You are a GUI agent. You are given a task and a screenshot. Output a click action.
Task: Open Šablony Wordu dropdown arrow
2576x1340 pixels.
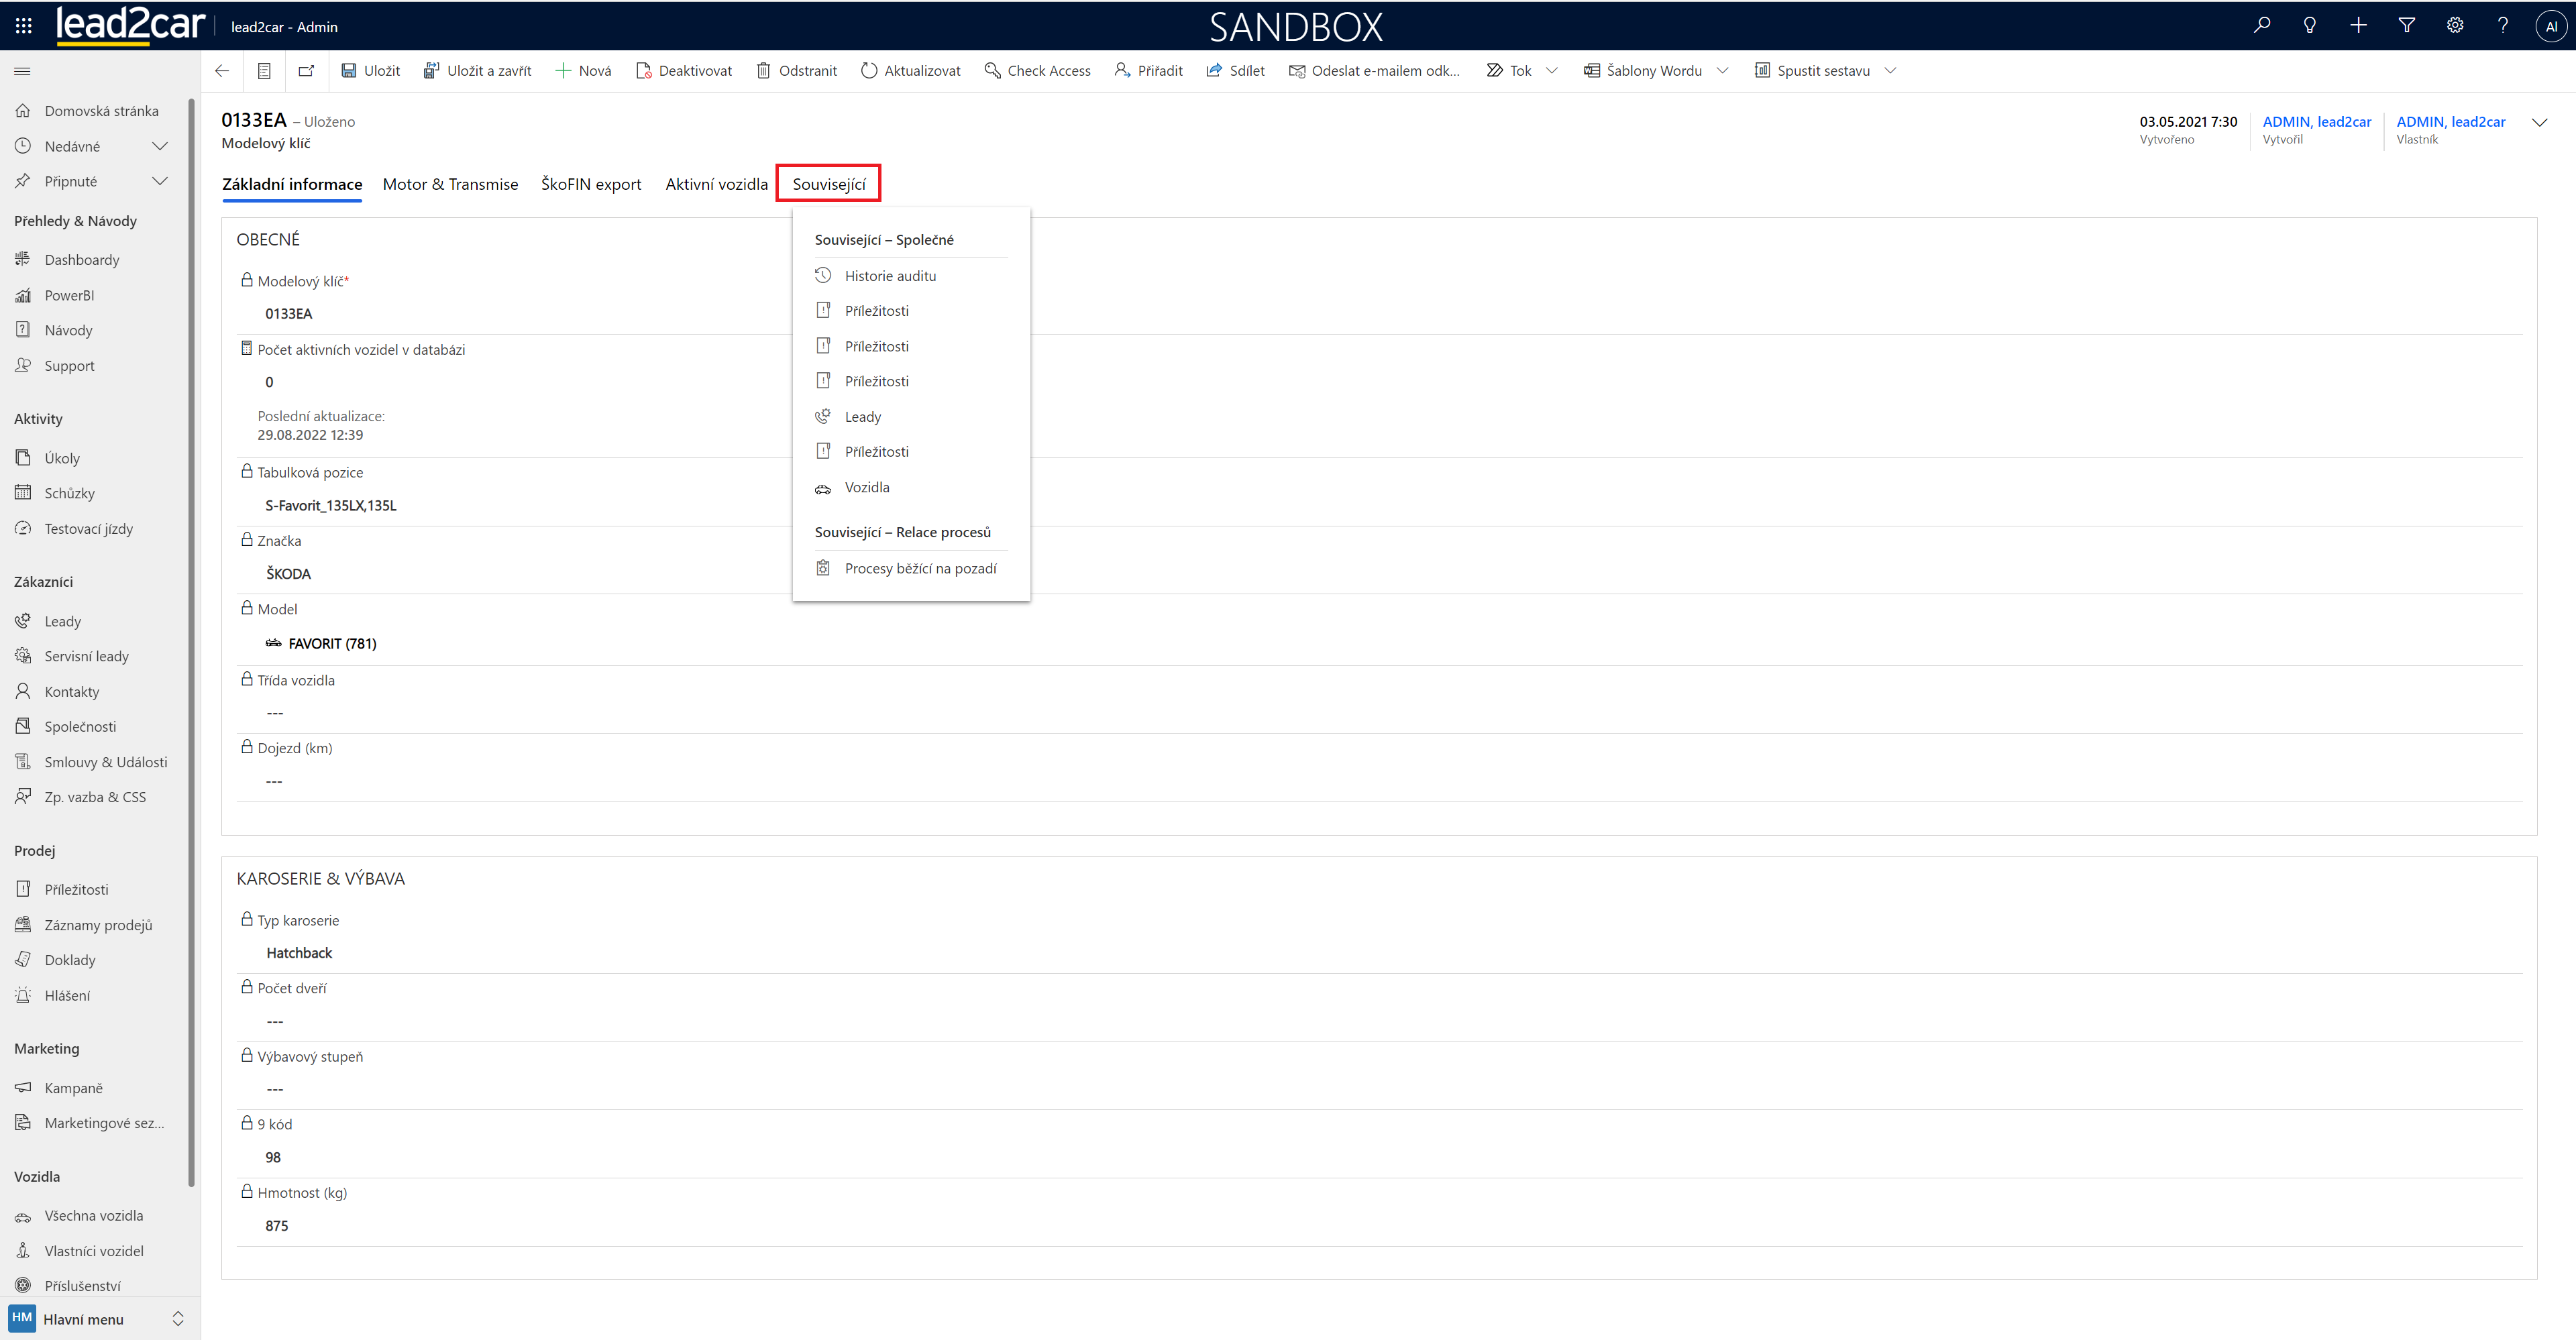click(1722, 71)
